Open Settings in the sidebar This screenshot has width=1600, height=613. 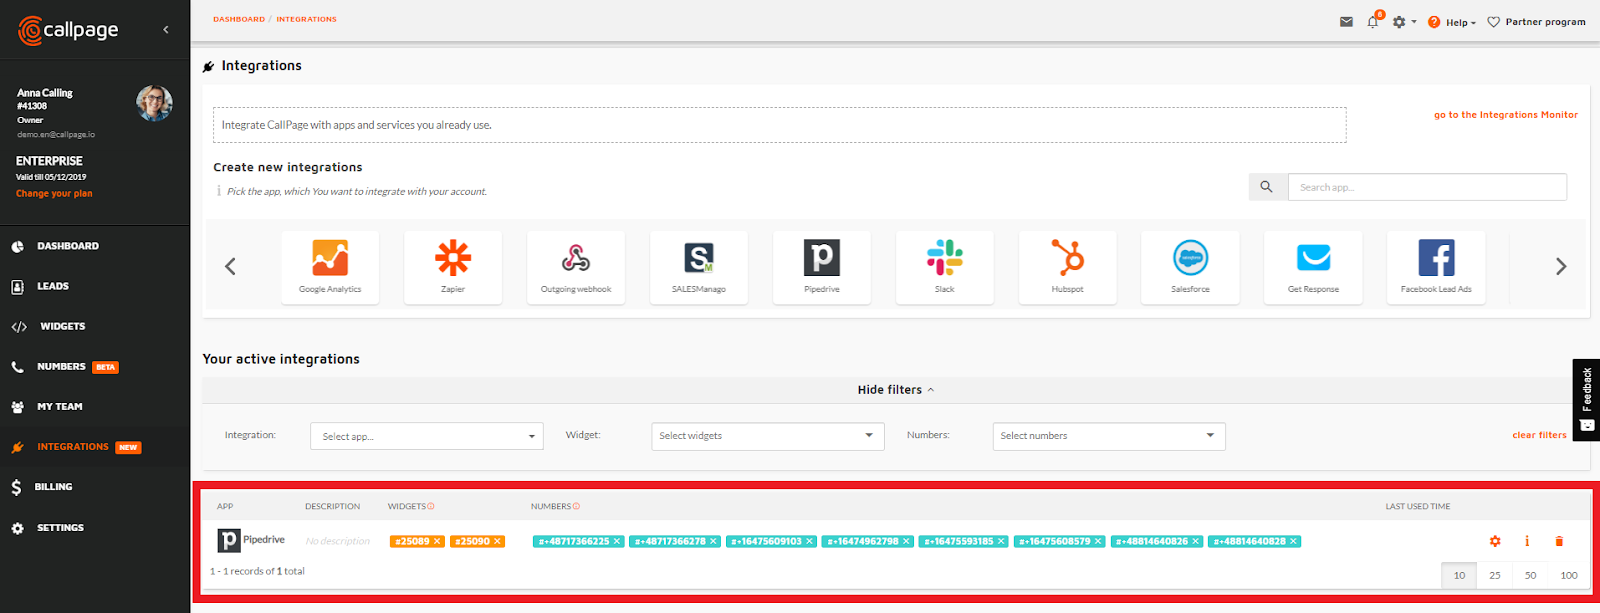point(60,528)
